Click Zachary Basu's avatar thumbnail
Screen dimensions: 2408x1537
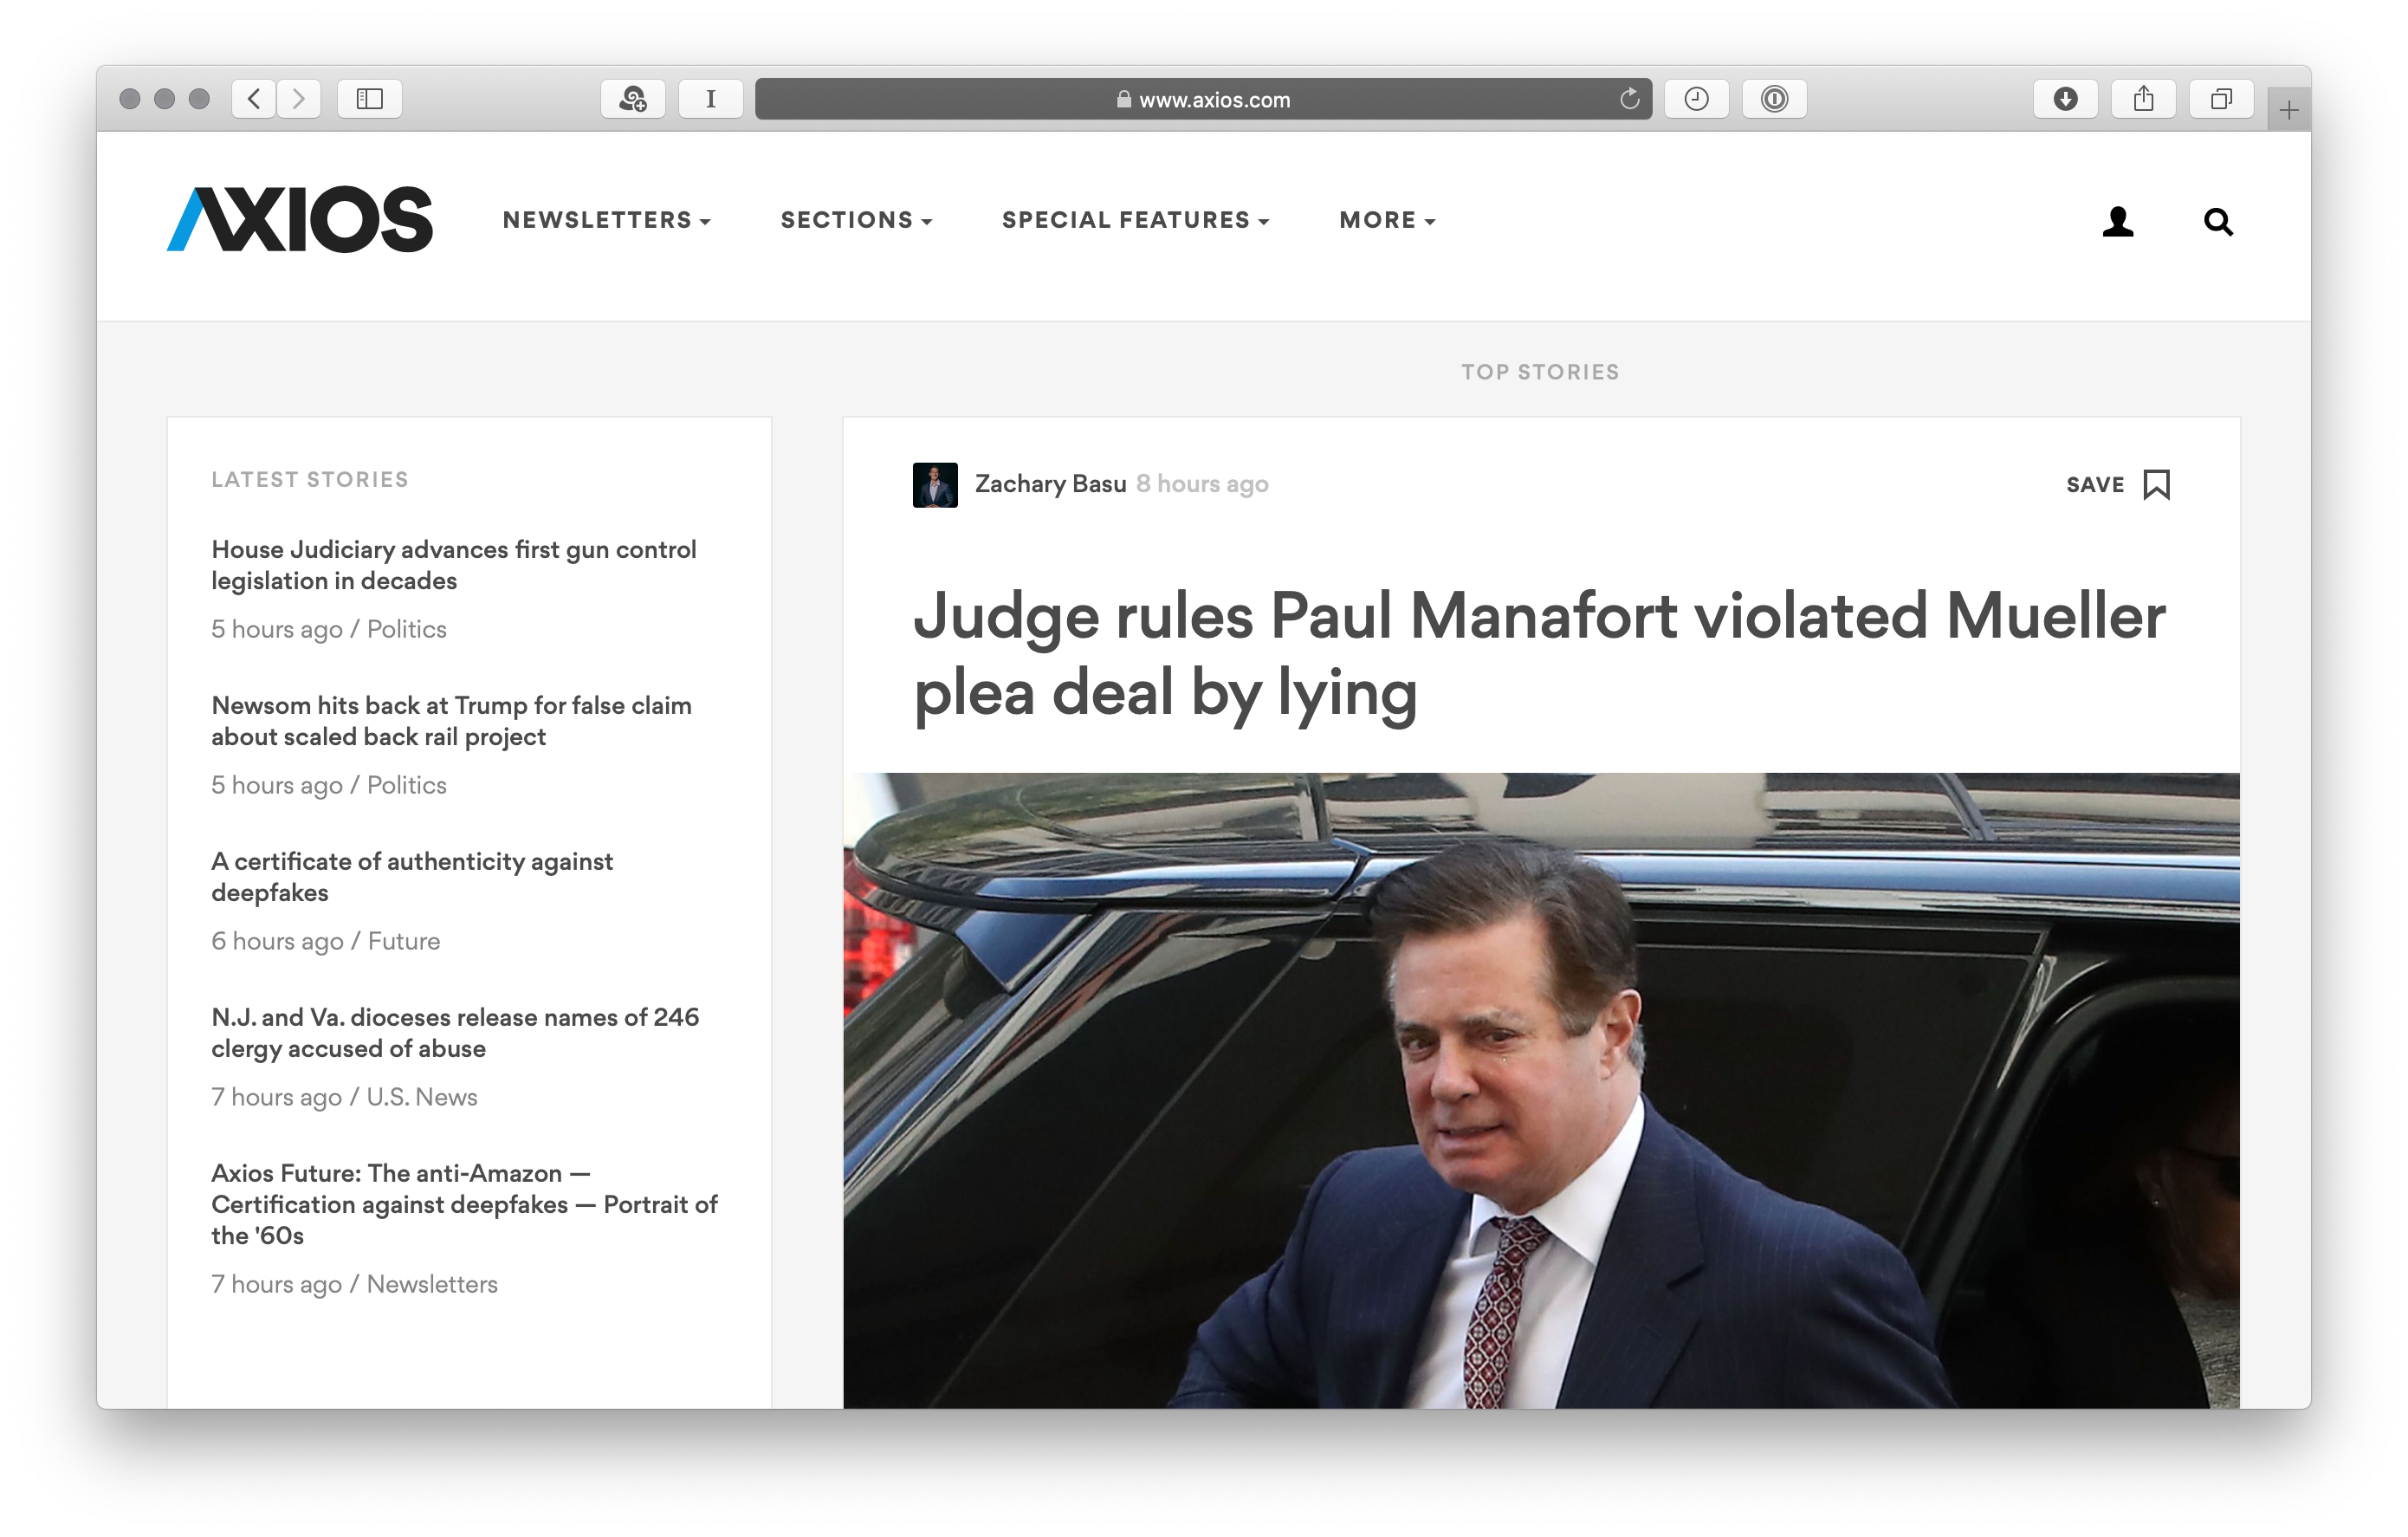tap(935, 485)
